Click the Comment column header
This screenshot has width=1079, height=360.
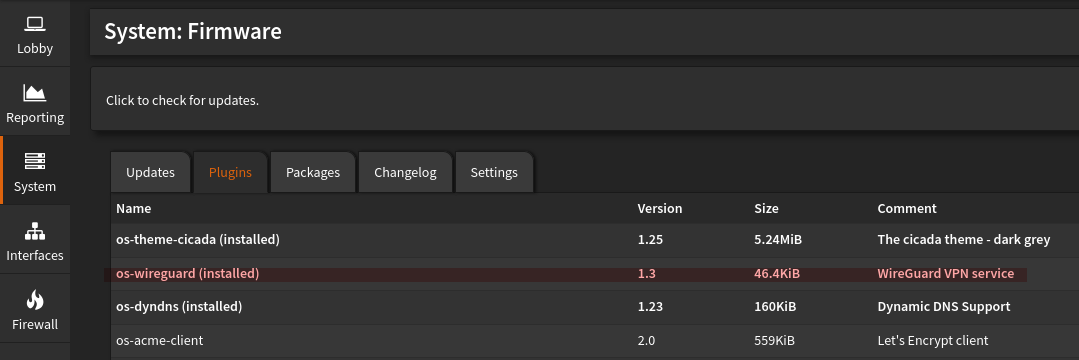point(907,208)
